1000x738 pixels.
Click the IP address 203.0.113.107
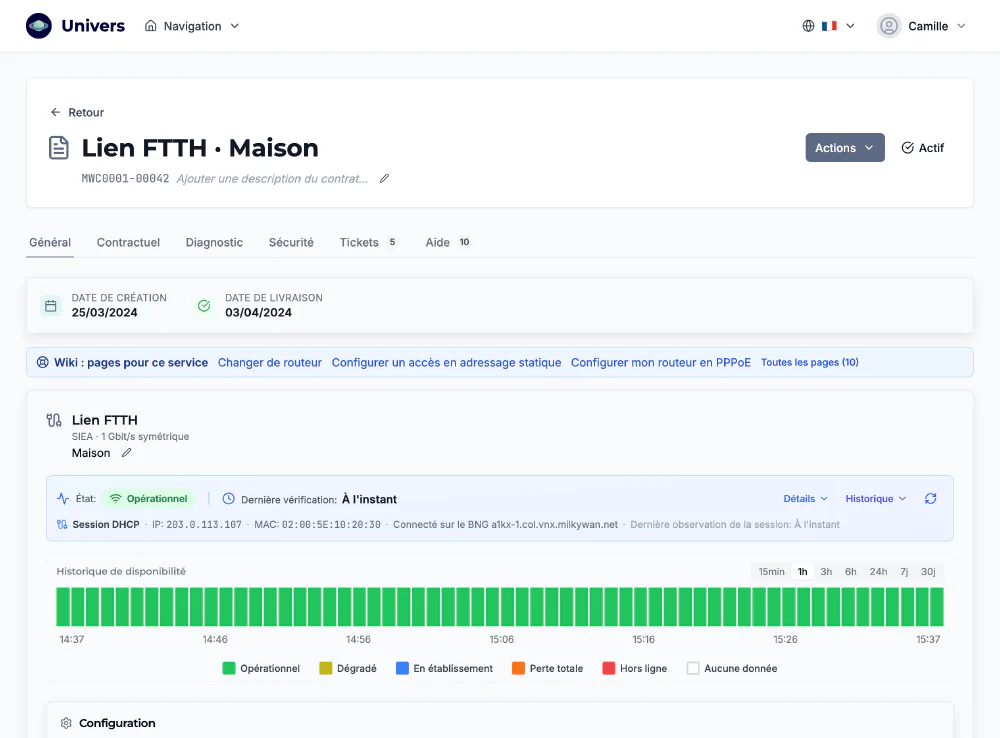tap(204, 524)
